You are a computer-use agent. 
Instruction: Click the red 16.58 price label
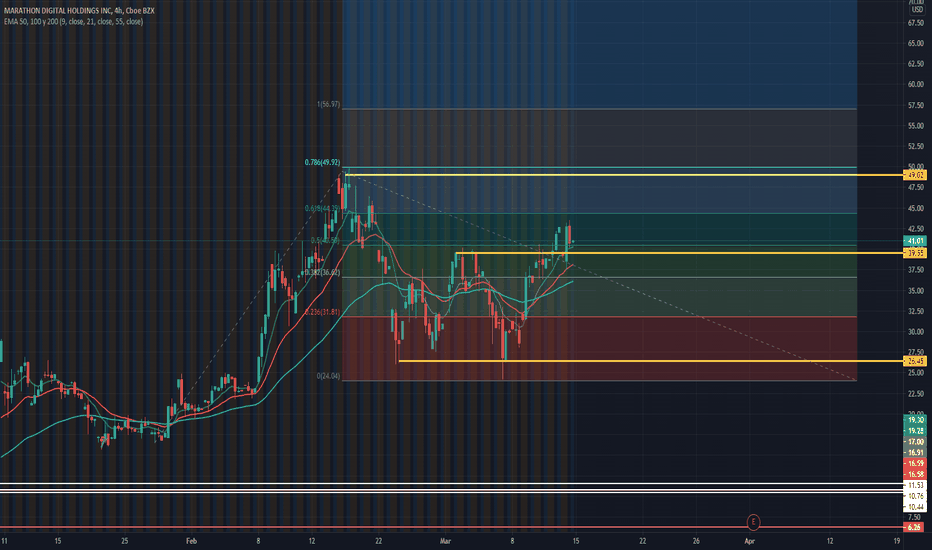tap(914, 474)
